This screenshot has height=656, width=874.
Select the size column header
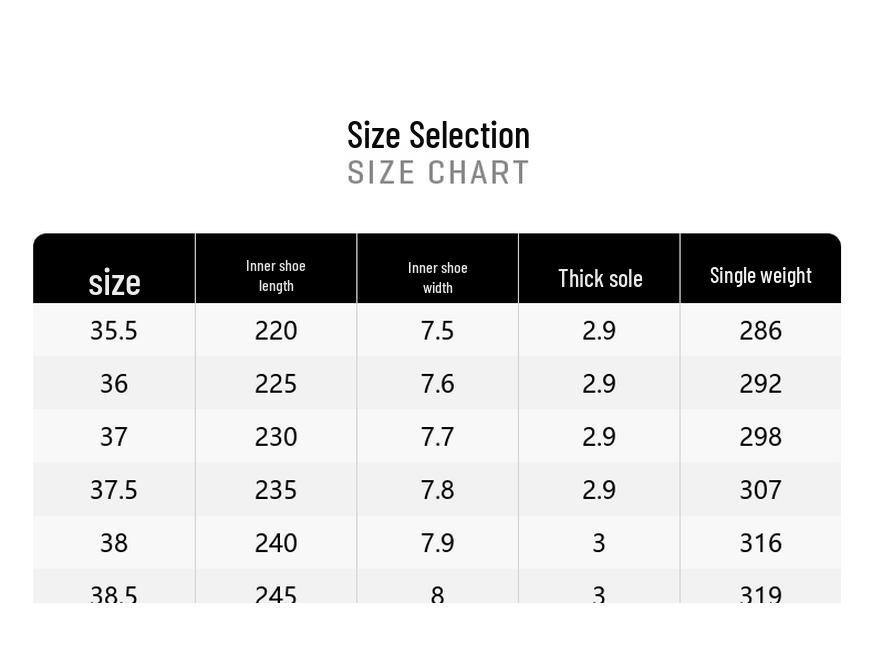click(x=114, y=282)
